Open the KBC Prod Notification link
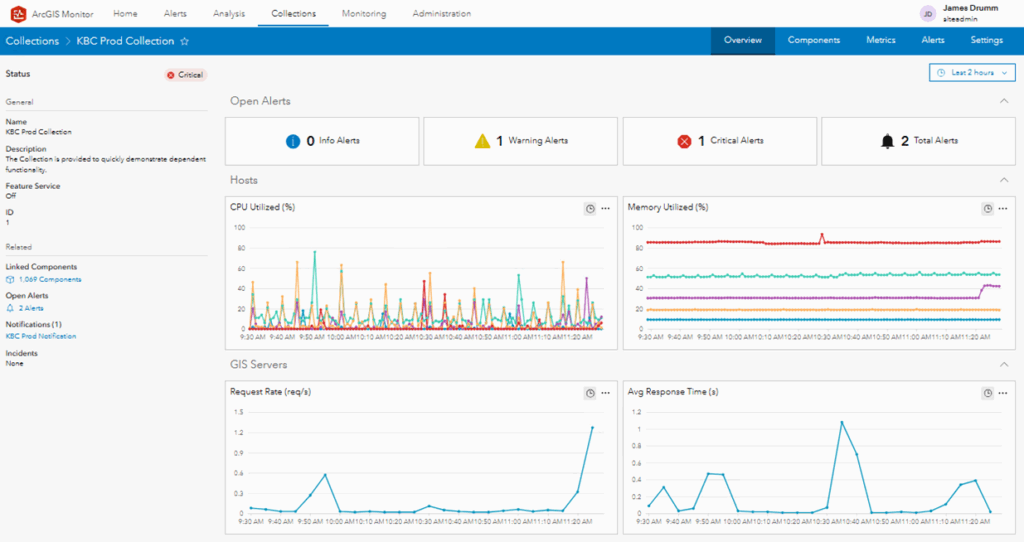 40,336
